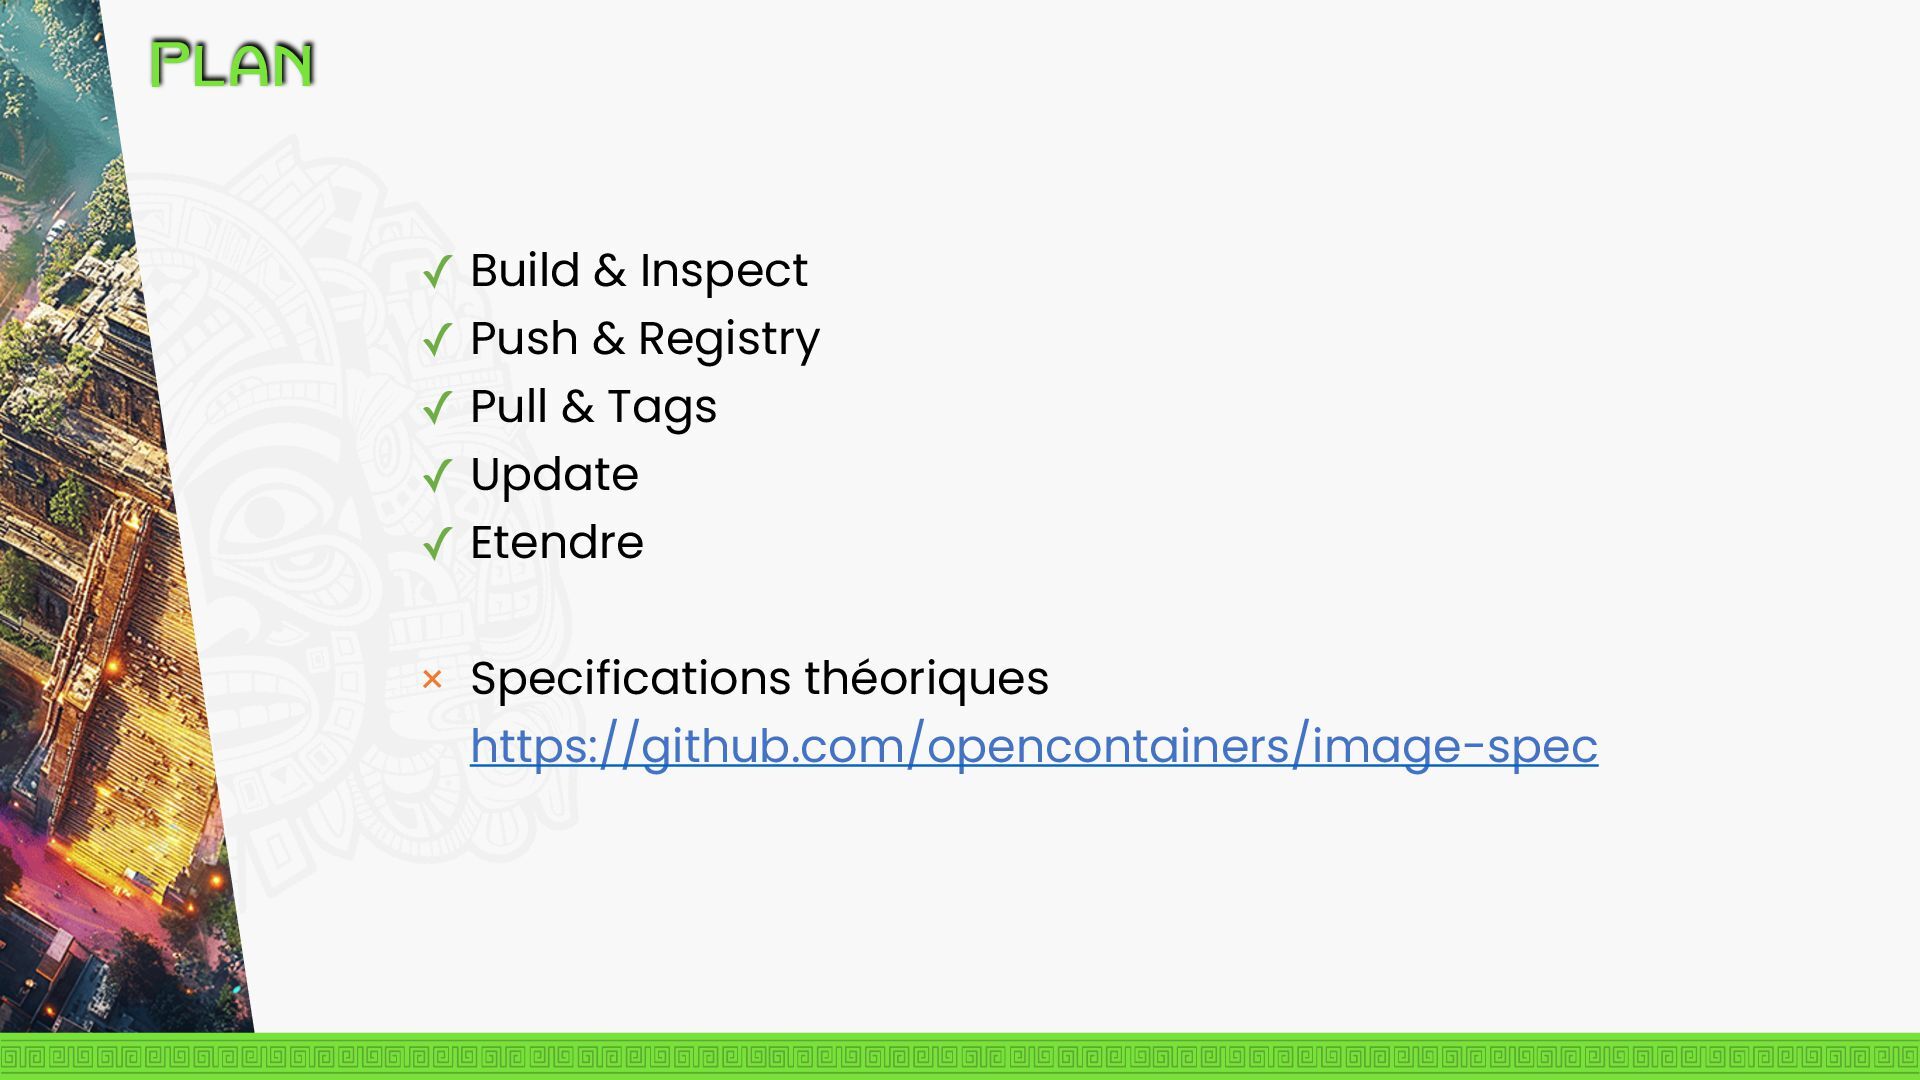
Task: Open the opencontainers image-spec GitHub link
Action: point(1034,746)
